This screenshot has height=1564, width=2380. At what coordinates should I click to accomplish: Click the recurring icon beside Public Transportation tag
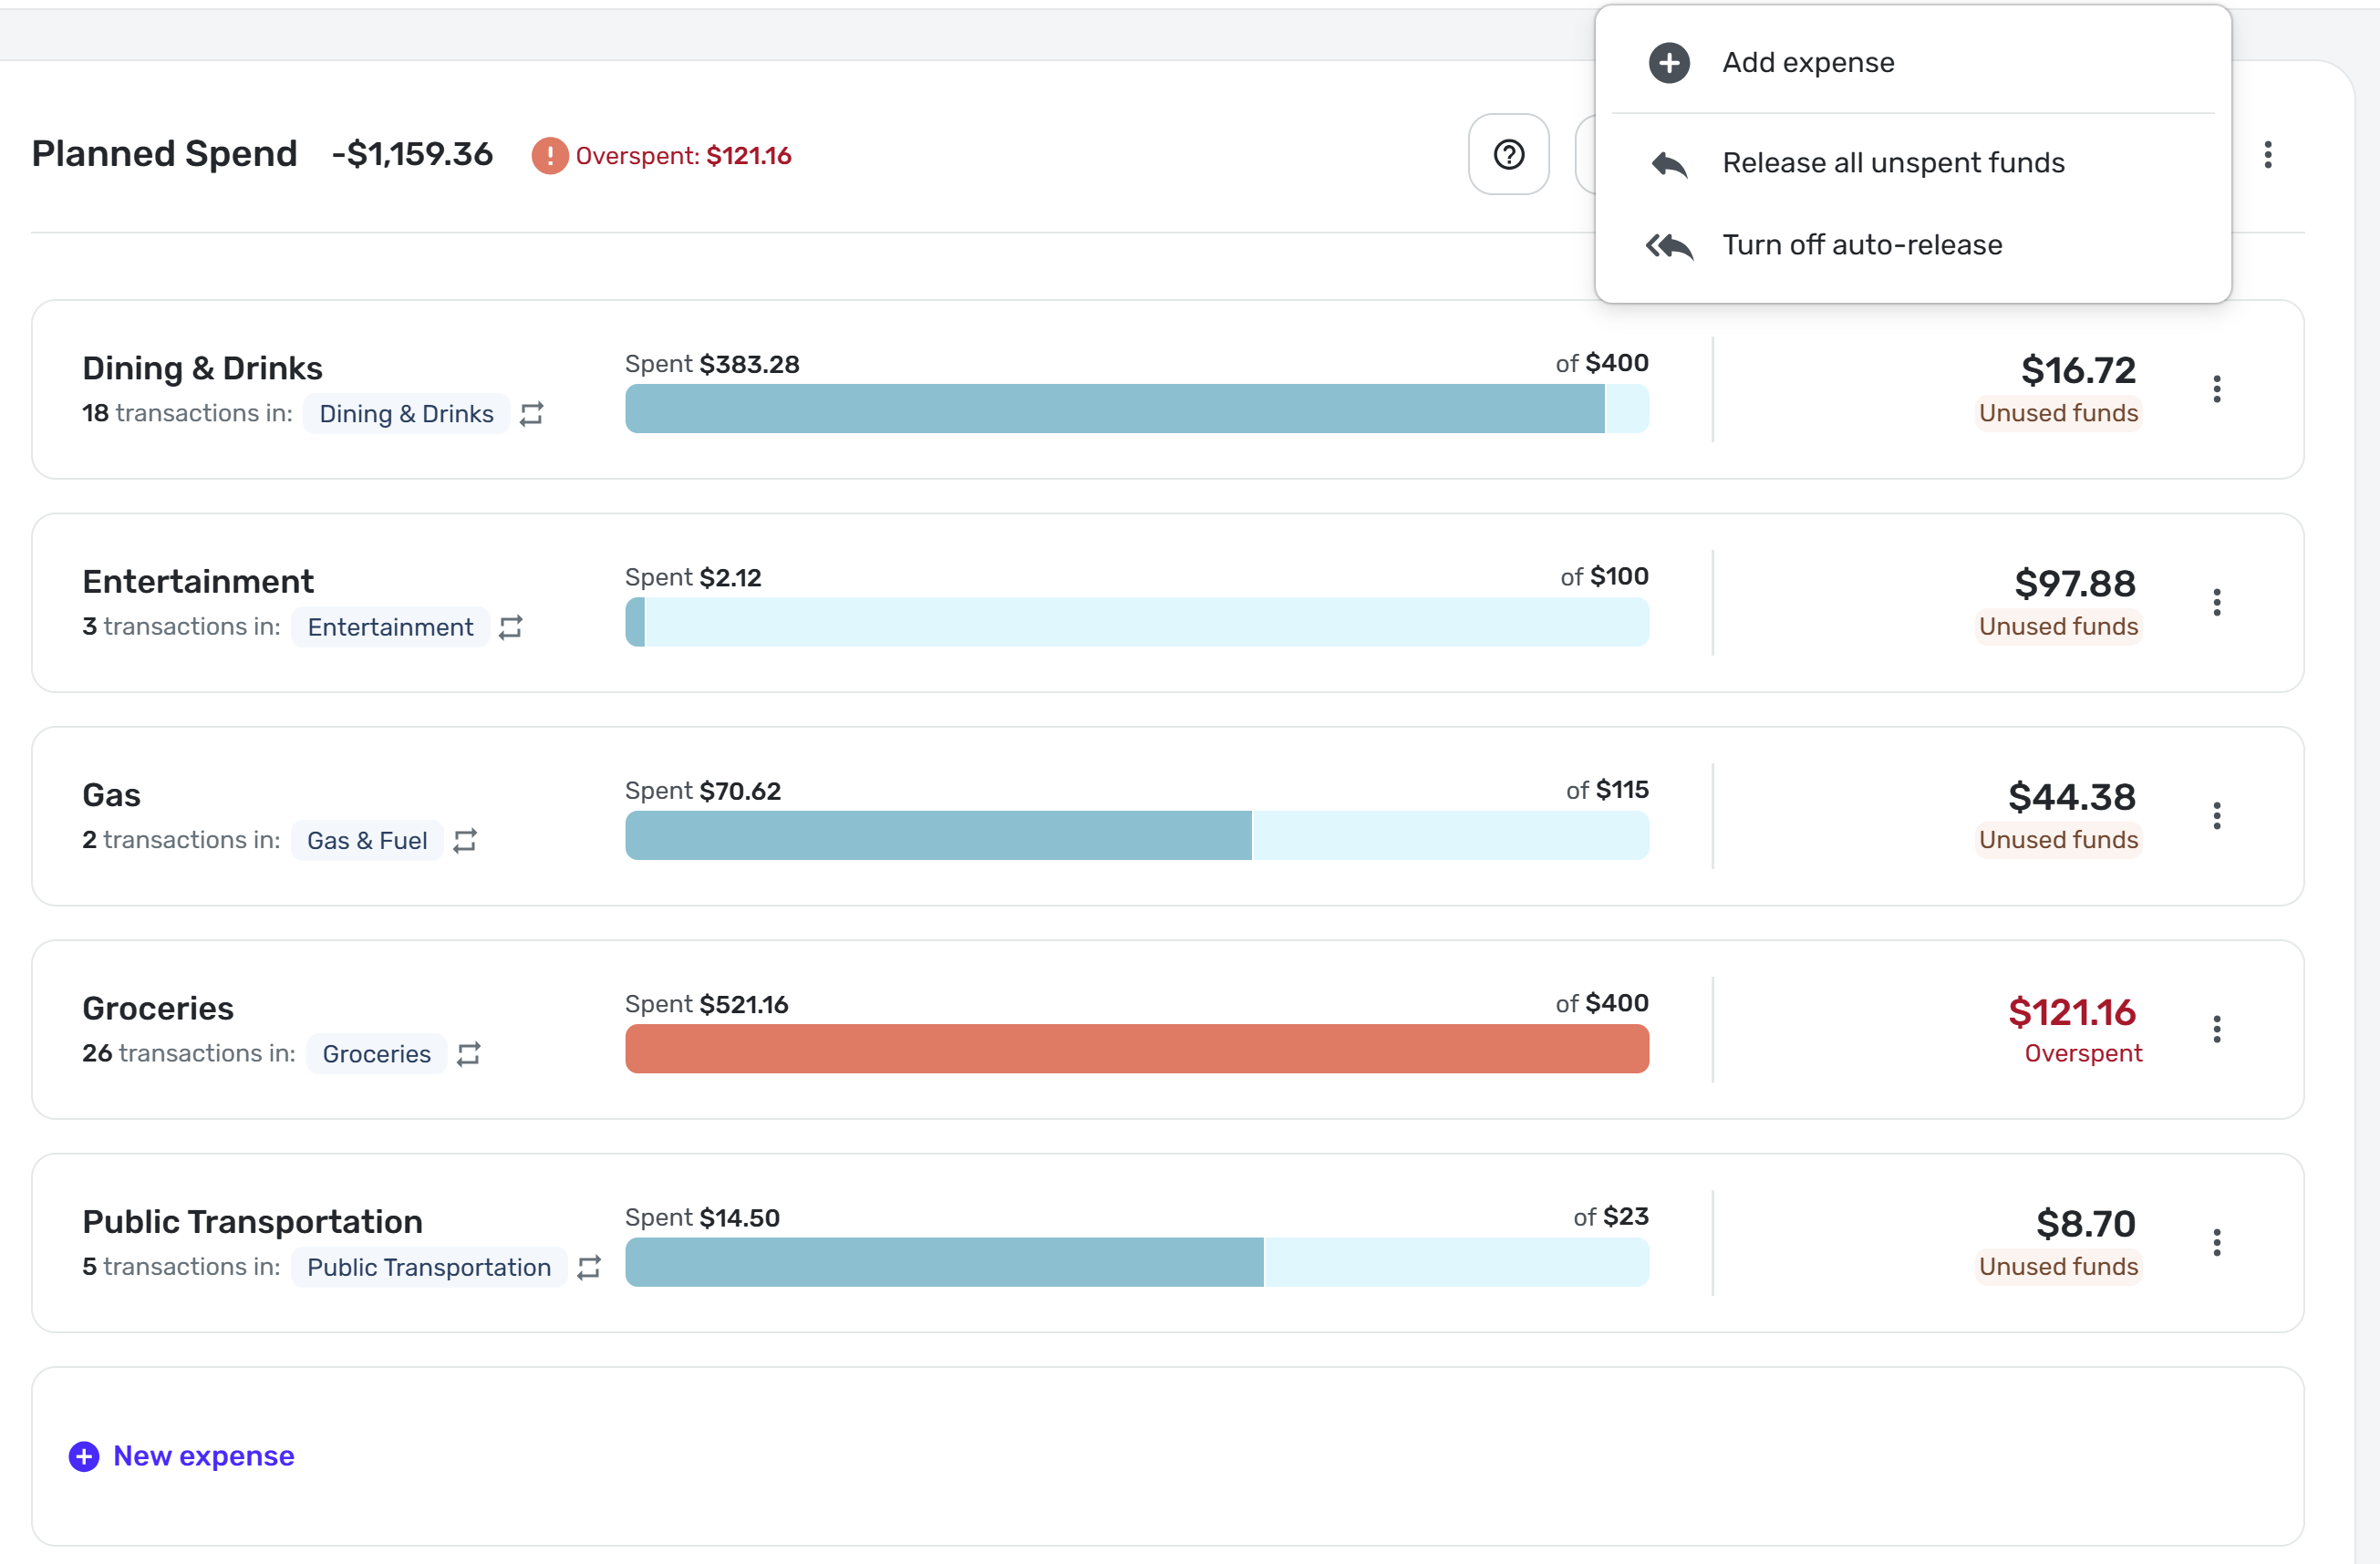(x=589, y=1267)
